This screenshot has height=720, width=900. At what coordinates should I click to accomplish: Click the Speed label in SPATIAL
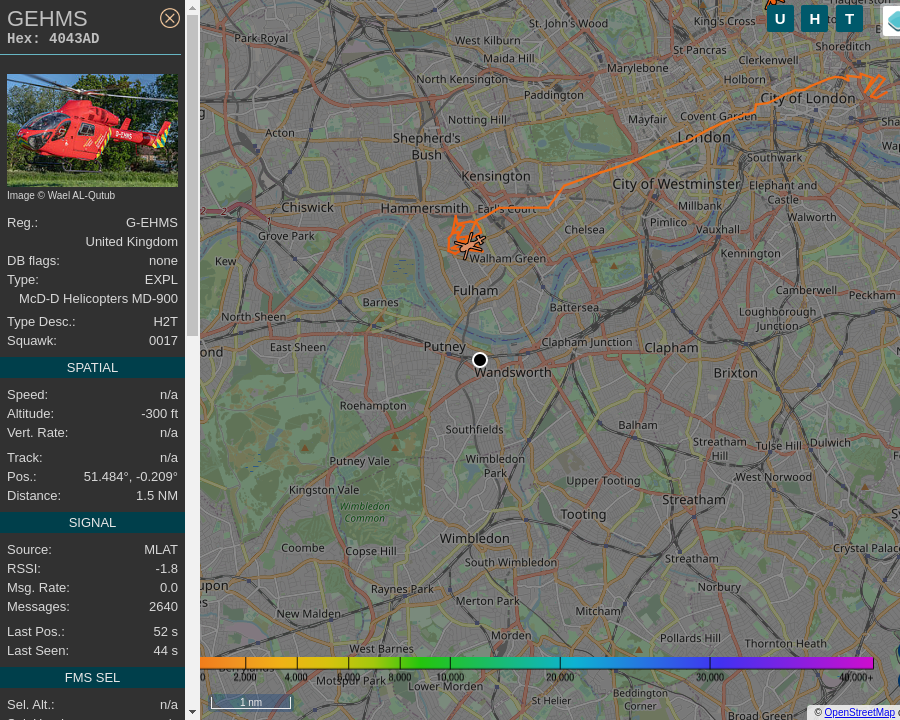click(x=27, y=394)
